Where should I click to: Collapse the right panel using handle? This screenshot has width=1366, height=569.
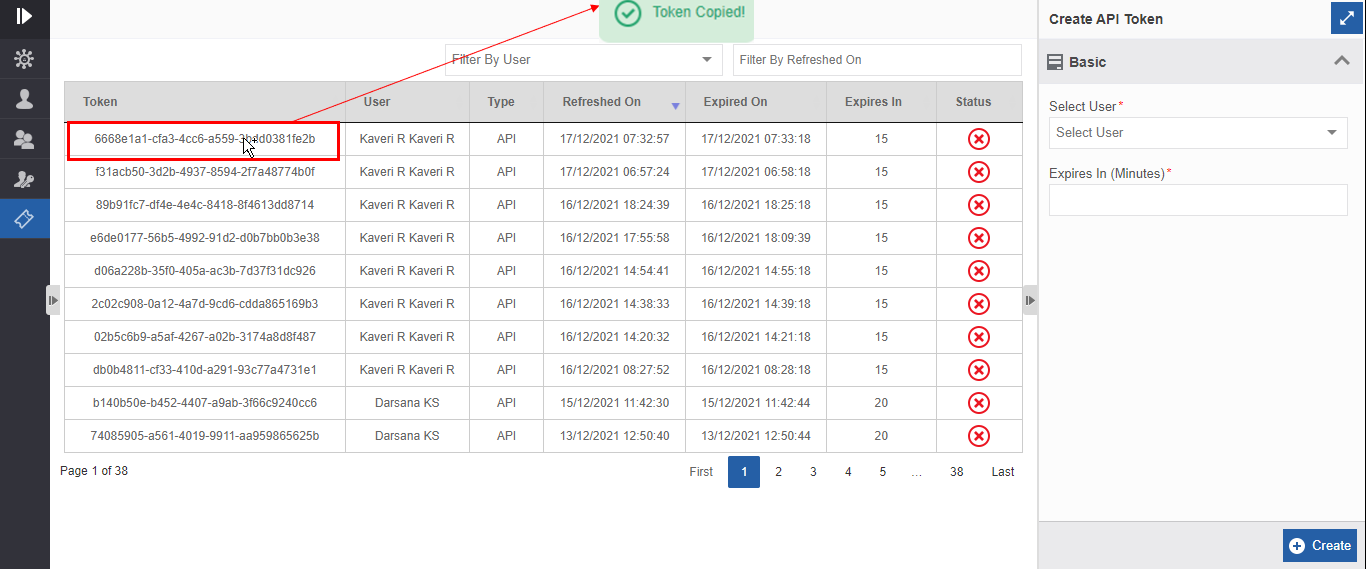pyautogui.click(x=1030, y=300)
